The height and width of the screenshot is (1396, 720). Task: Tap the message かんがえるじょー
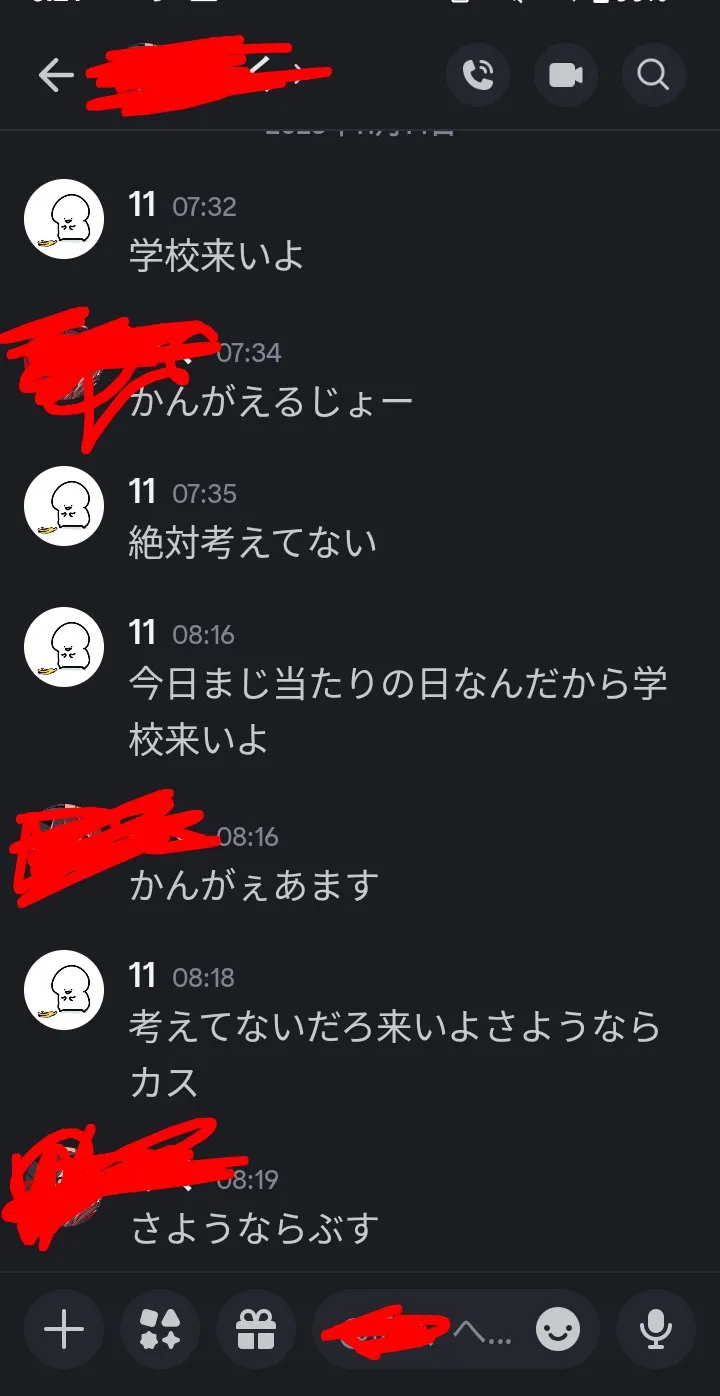coord(271,402)
